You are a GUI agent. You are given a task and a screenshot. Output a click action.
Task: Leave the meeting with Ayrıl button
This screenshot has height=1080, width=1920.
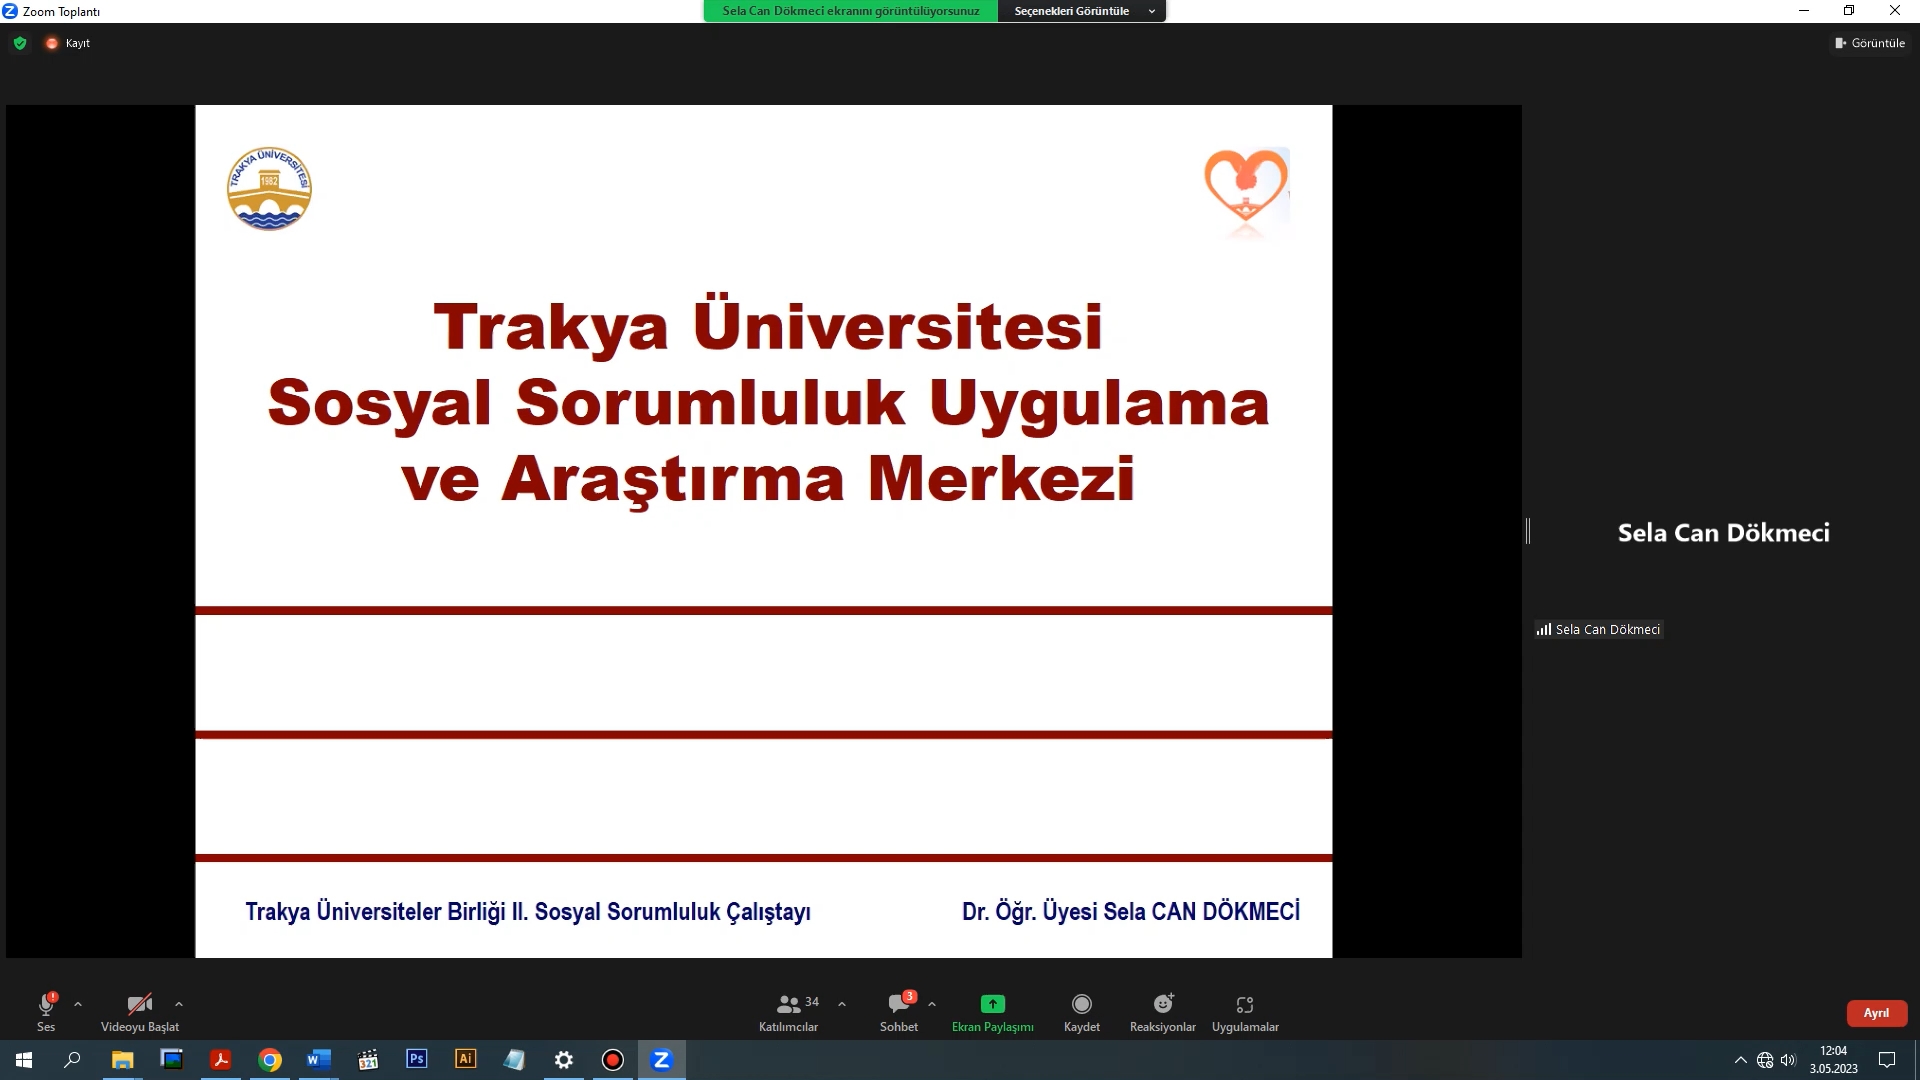click(1876, 1013)
